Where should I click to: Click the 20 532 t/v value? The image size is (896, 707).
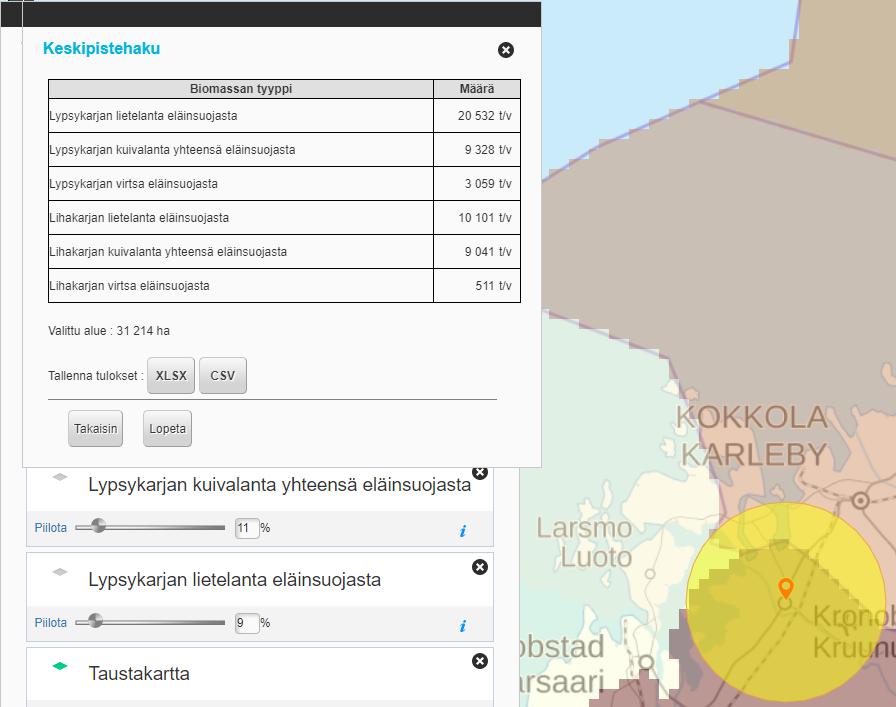(485, 115)
